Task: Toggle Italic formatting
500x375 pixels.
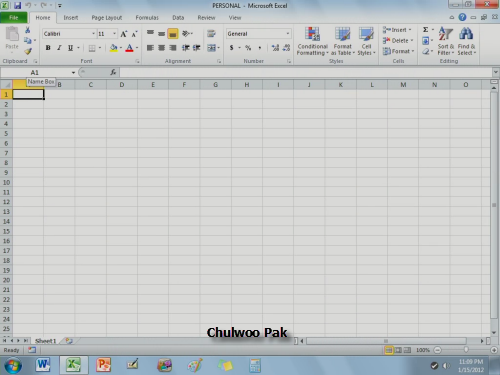Action: click(x=59, y=48)
